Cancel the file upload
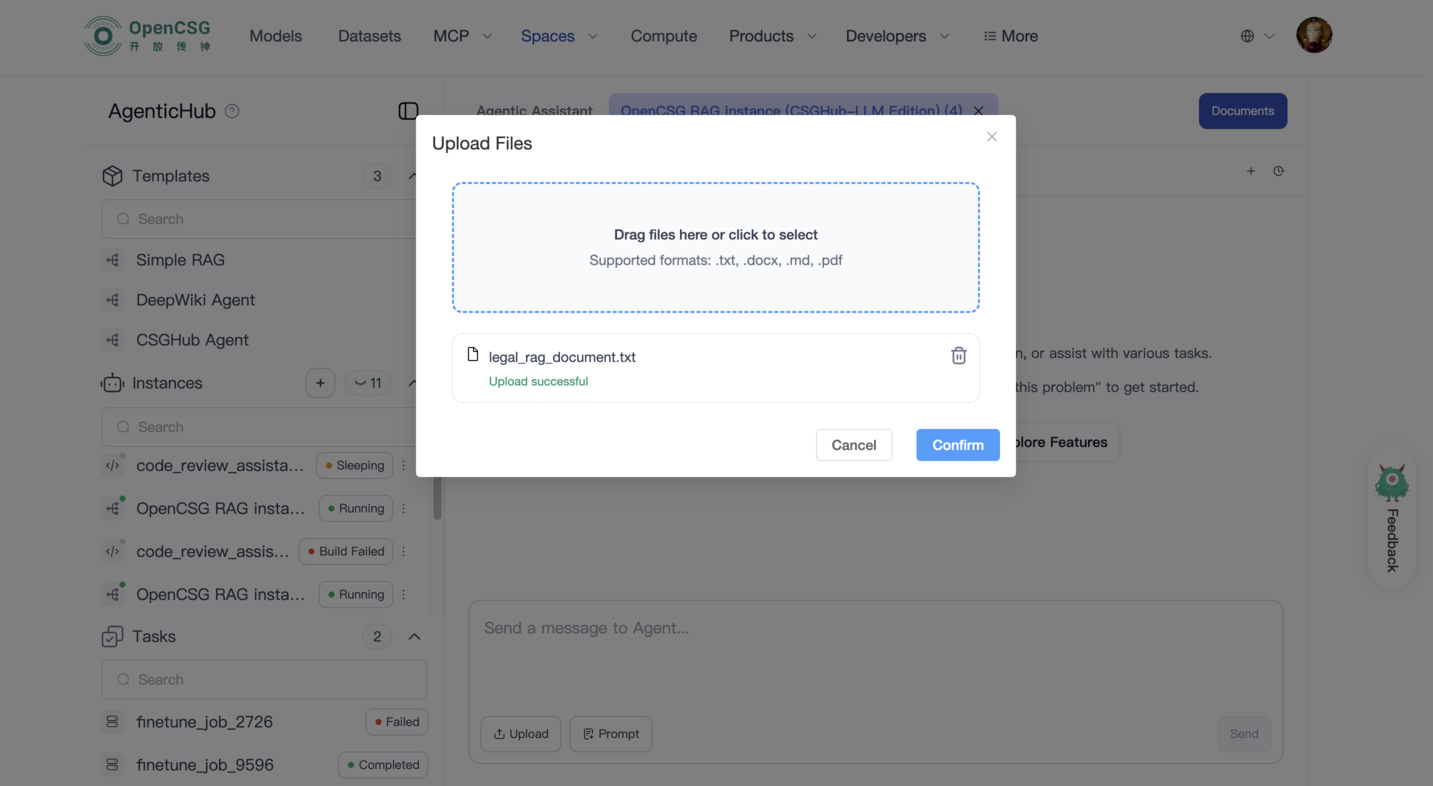Viewport: 1433px width, 786px height. coord(853,445)
